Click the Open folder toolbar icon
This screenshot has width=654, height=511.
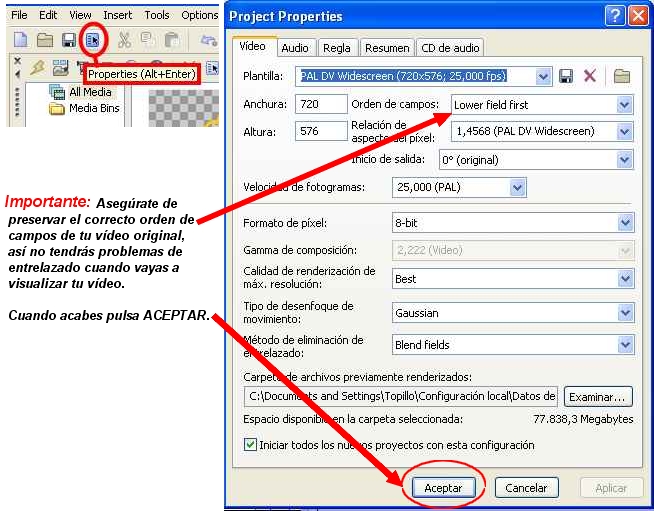coord(45,40)
